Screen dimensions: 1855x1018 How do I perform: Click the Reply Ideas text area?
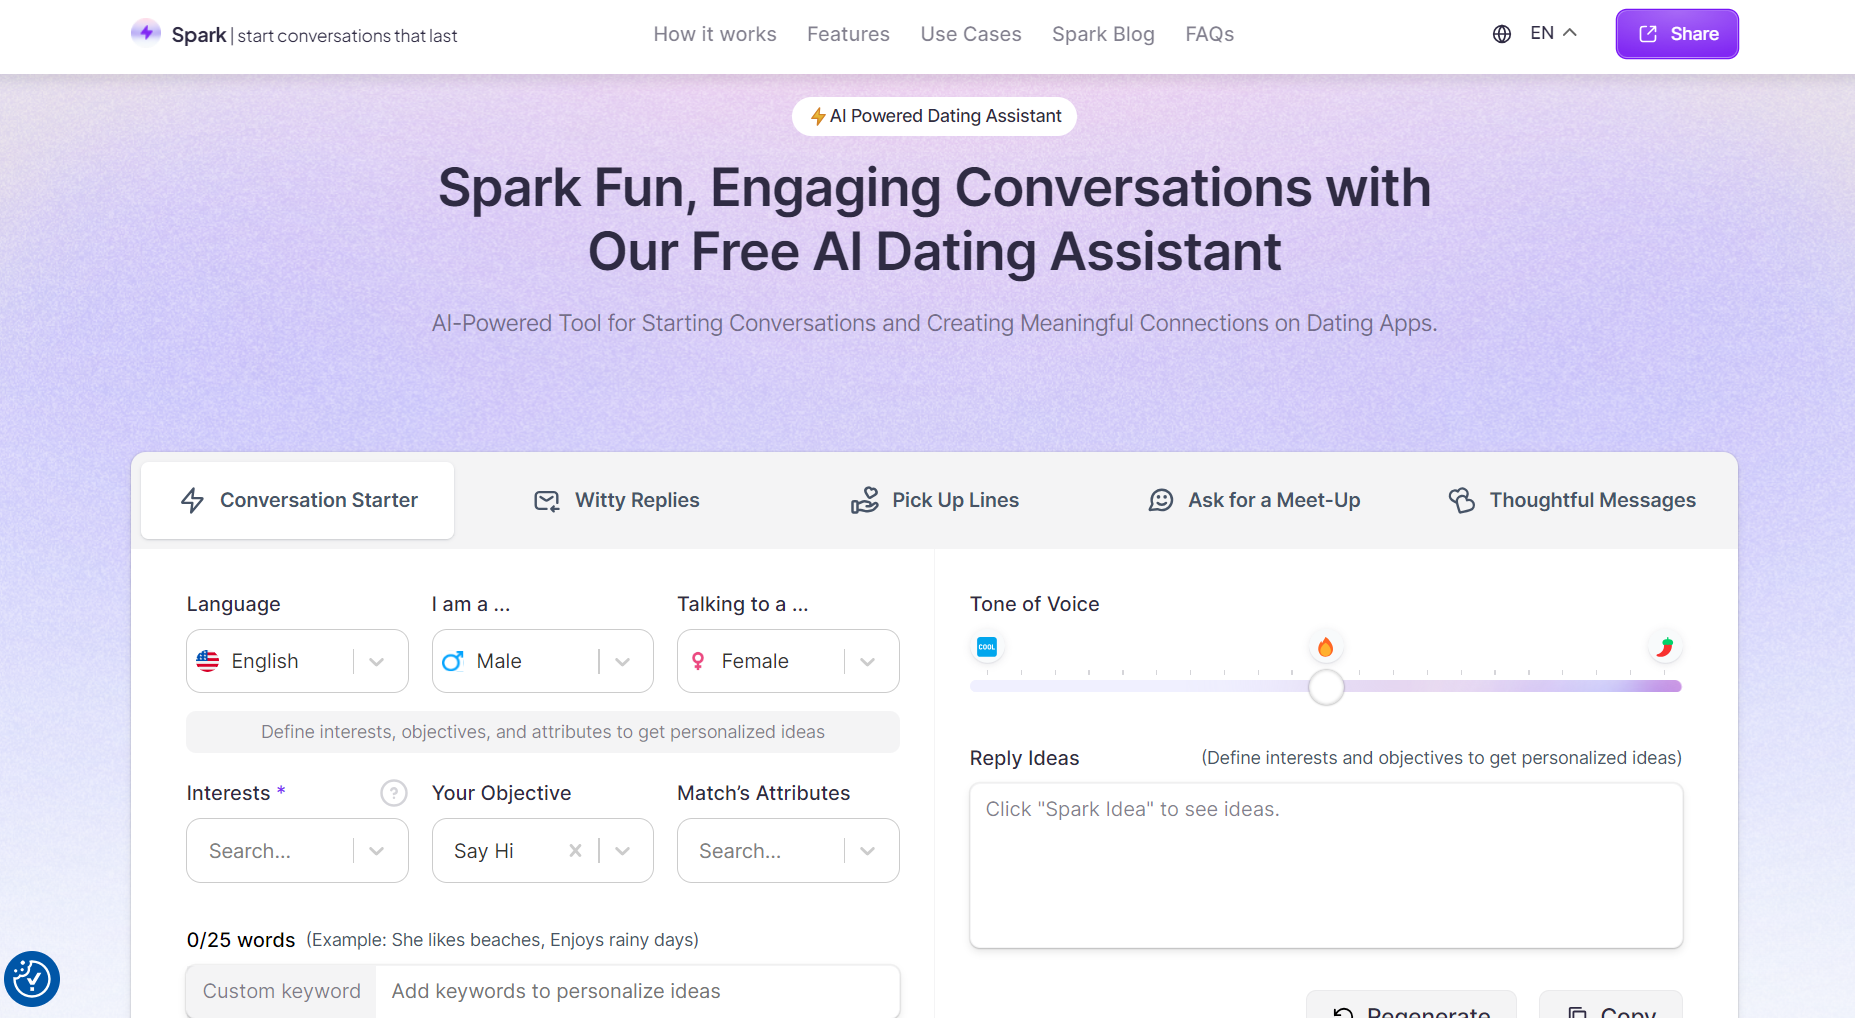pyautogui.click(x=1326, y=865)
